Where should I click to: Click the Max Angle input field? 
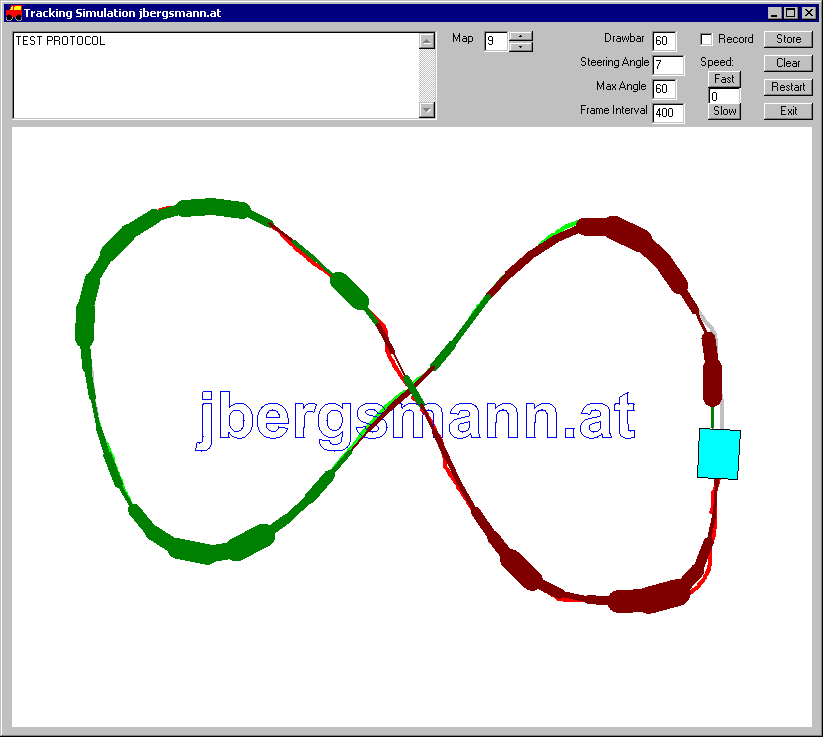pyautogui.click(x=664, y=89)
